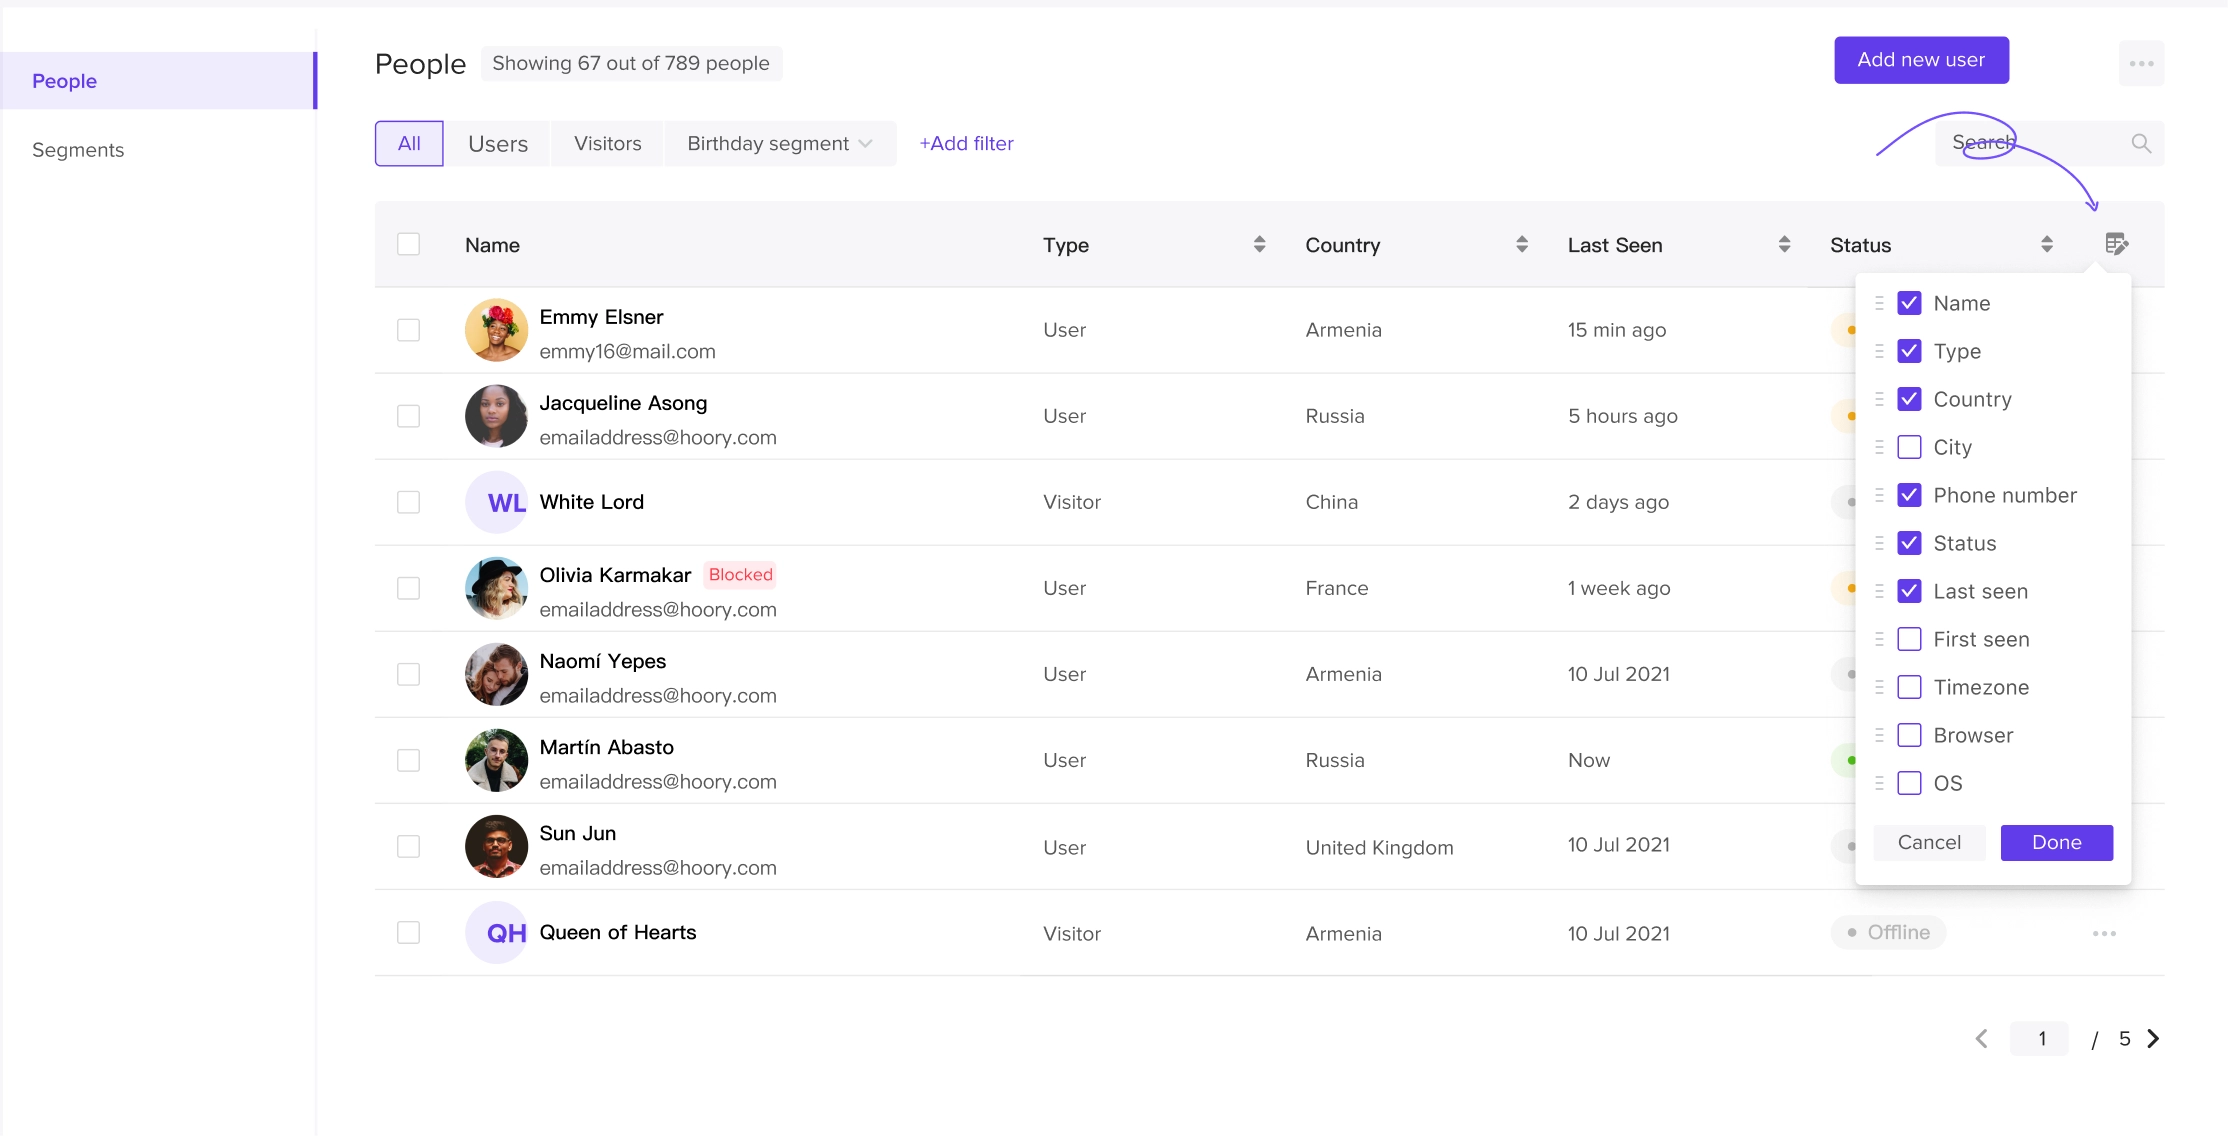Screen dimensions: 2228x1136
Task: Grab the drag handle beside Timezone column option
Action: click(1879, 687)
